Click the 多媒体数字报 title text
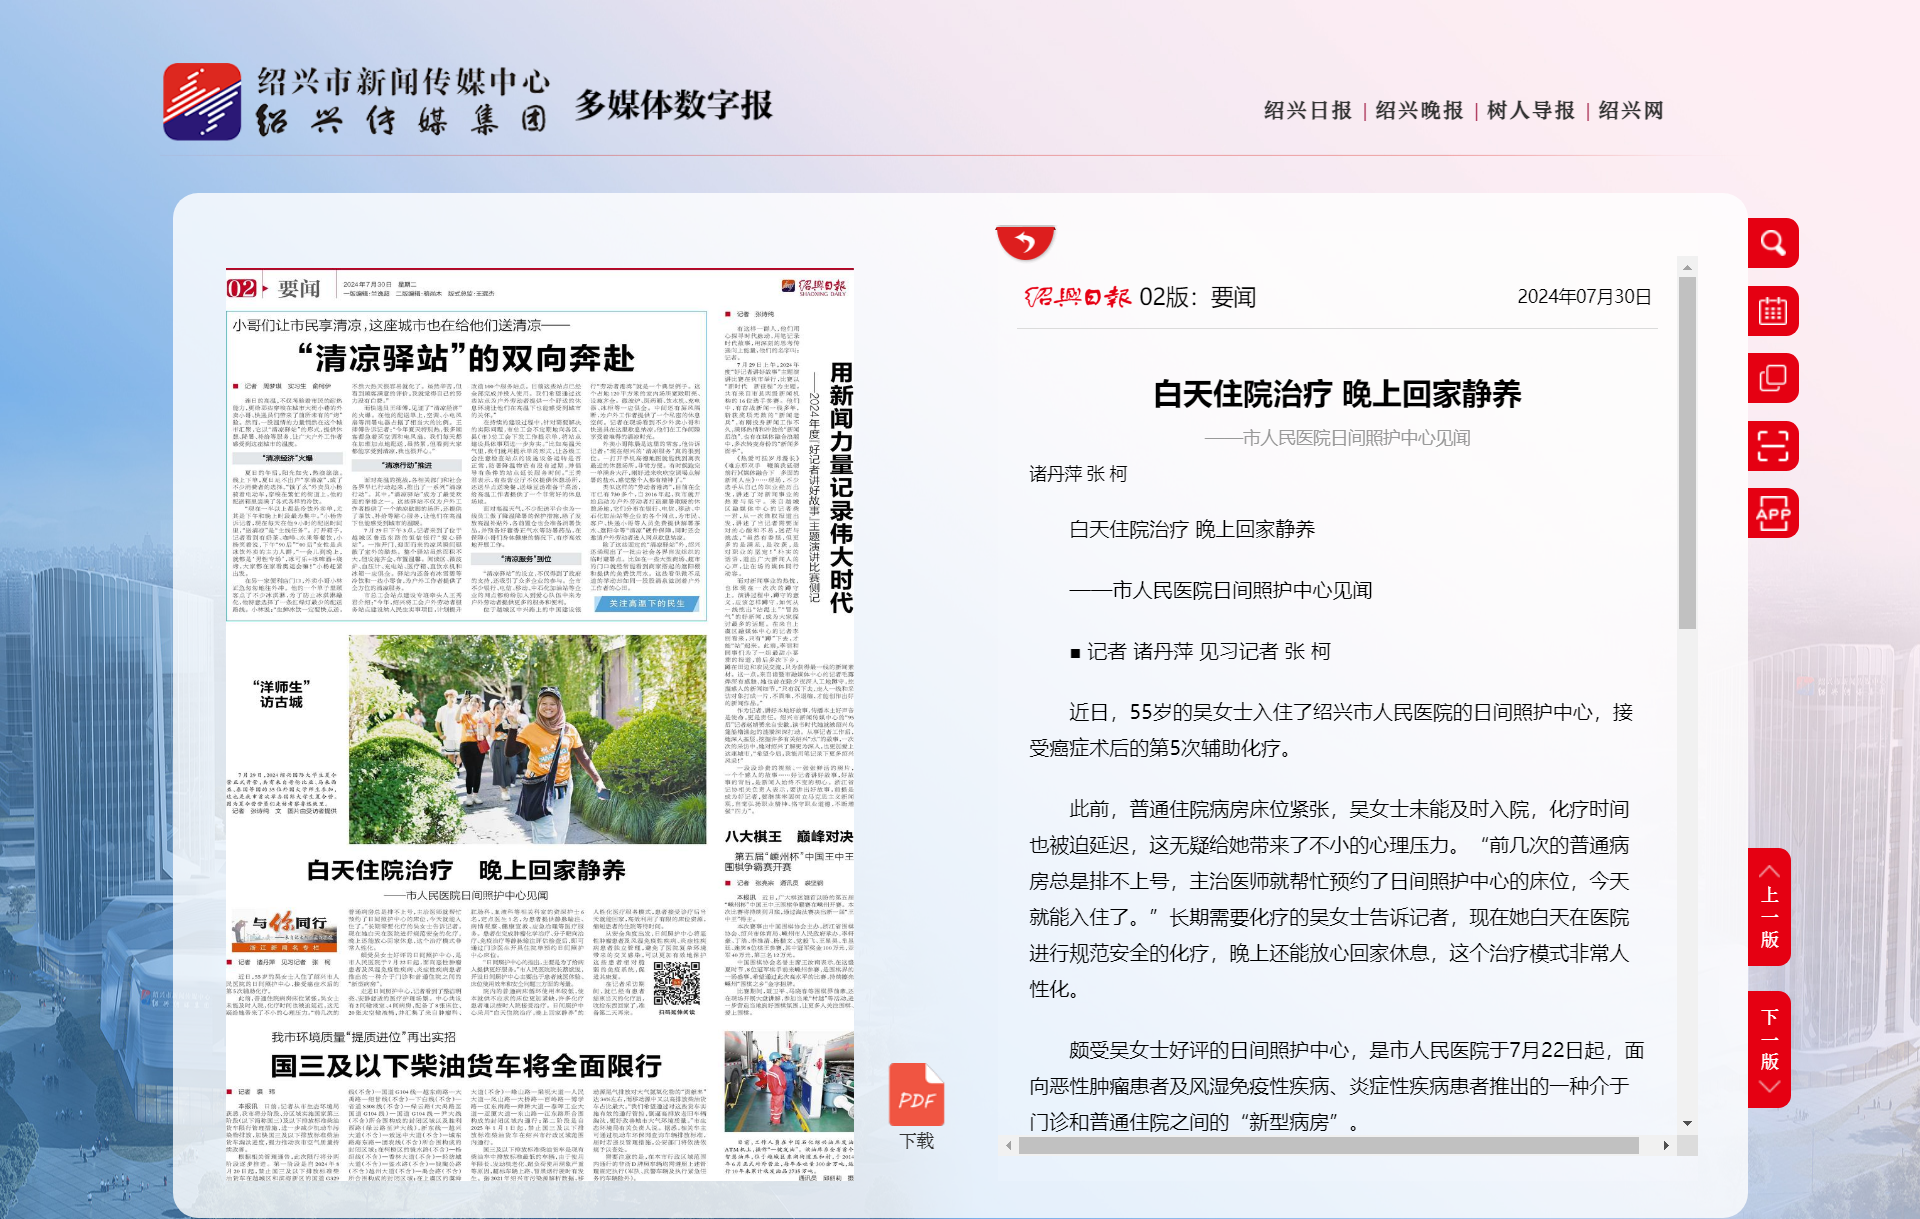The image size is (1920, 1219). click(673, 104)
